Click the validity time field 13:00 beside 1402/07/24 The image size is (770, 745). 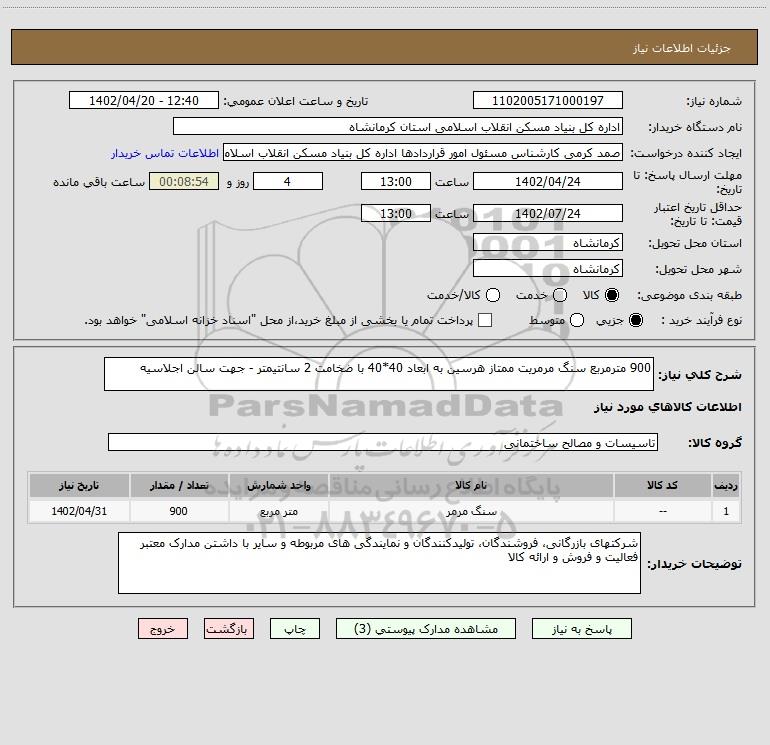396,214
